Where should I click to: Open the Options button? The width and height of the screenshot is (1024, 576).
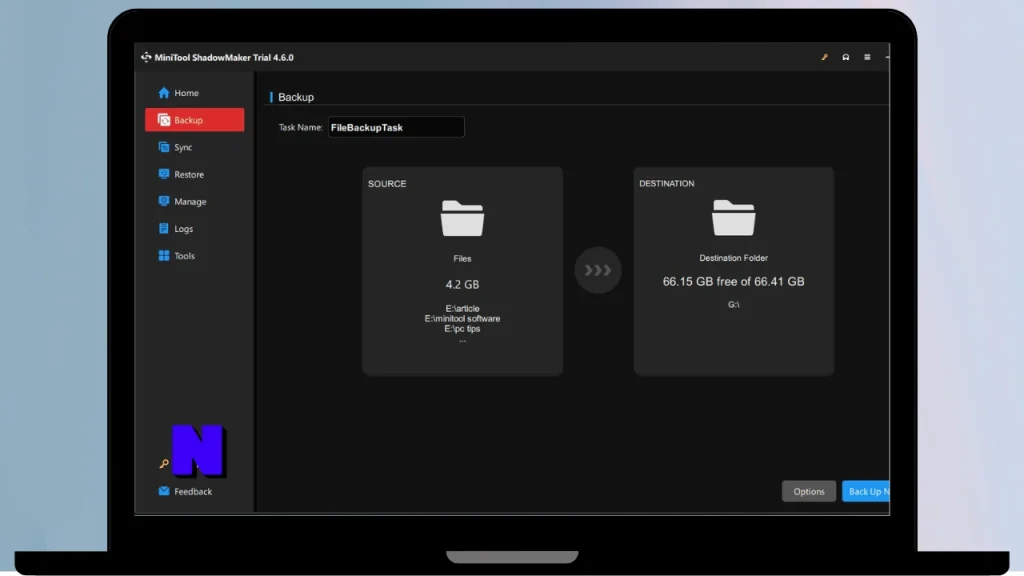coord(808,492)
